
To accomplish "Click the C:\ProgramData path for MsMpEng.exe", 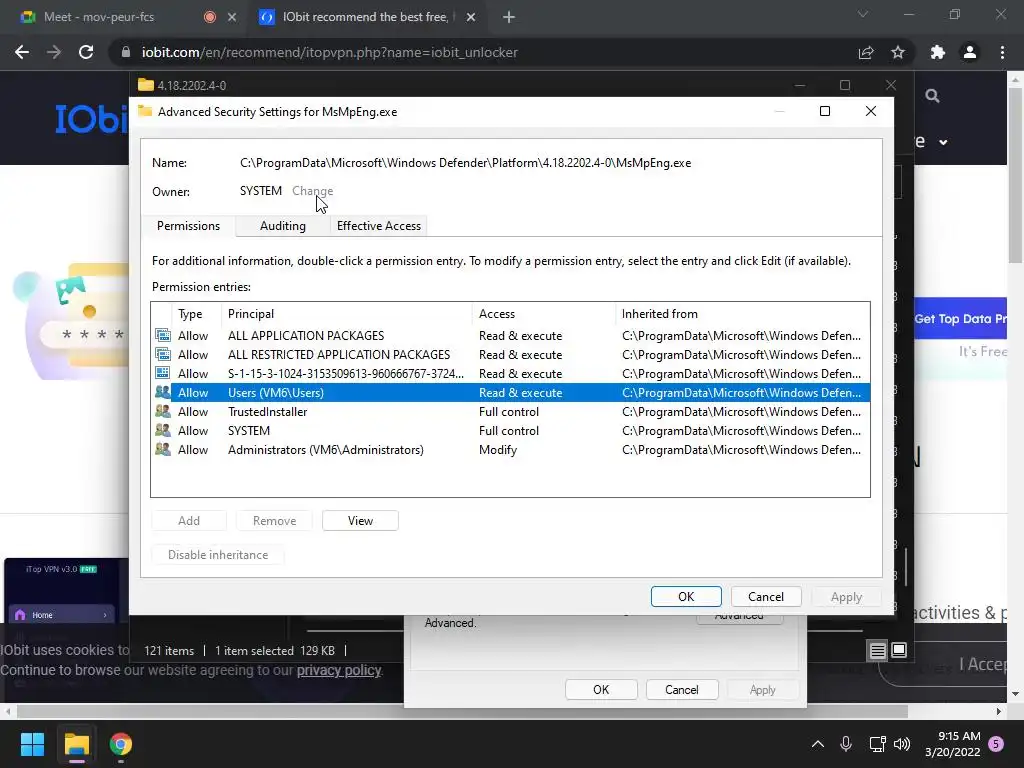I will 465,163.
